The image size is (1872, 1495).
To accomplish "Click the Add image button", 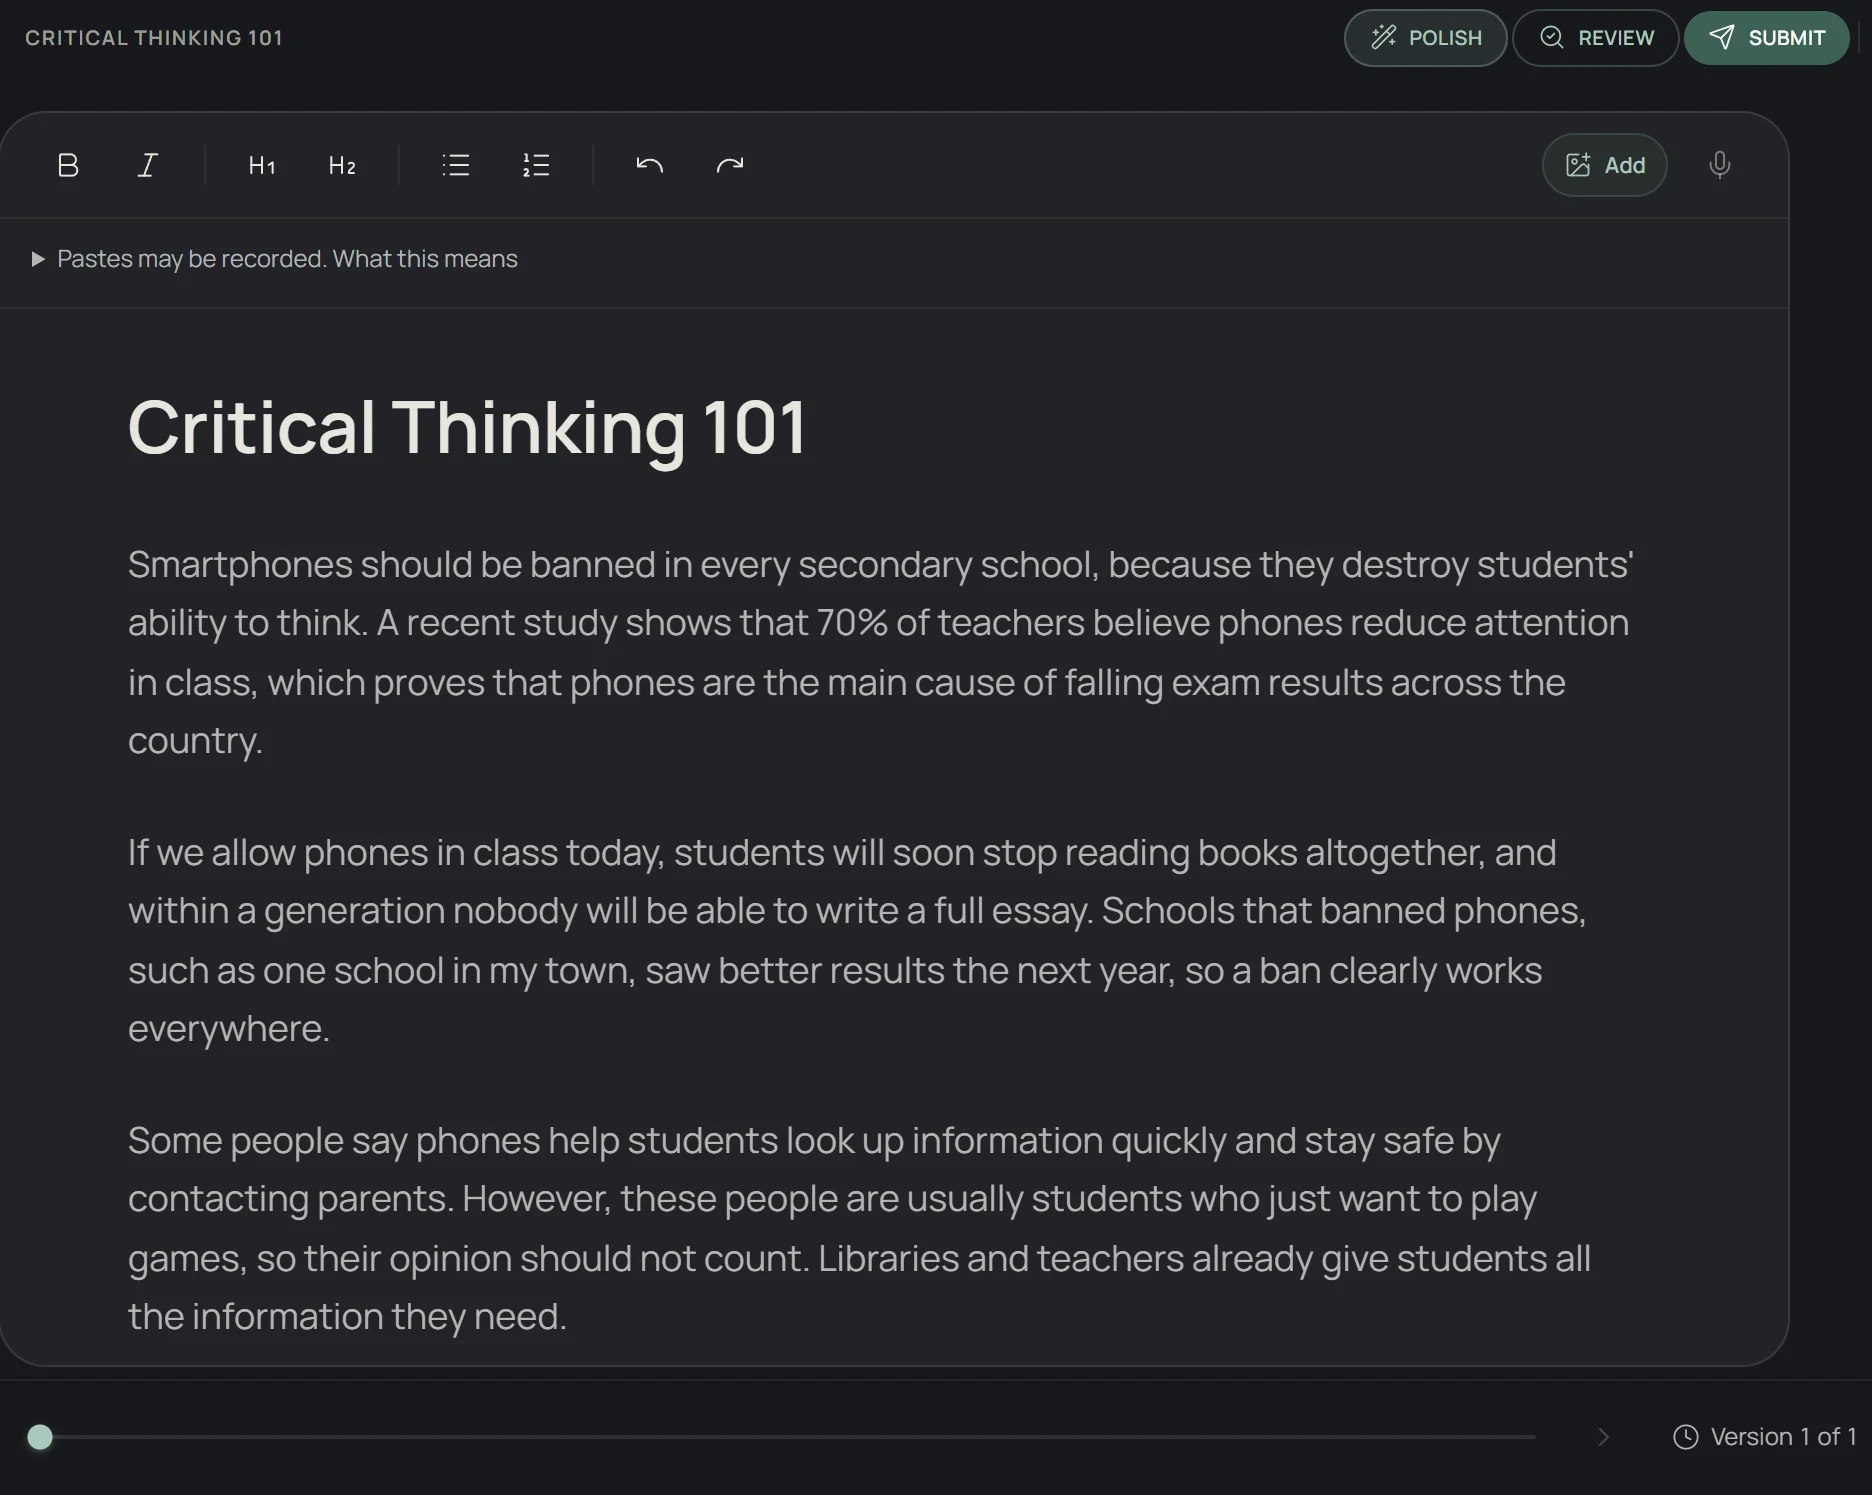I will (1604, 165).
